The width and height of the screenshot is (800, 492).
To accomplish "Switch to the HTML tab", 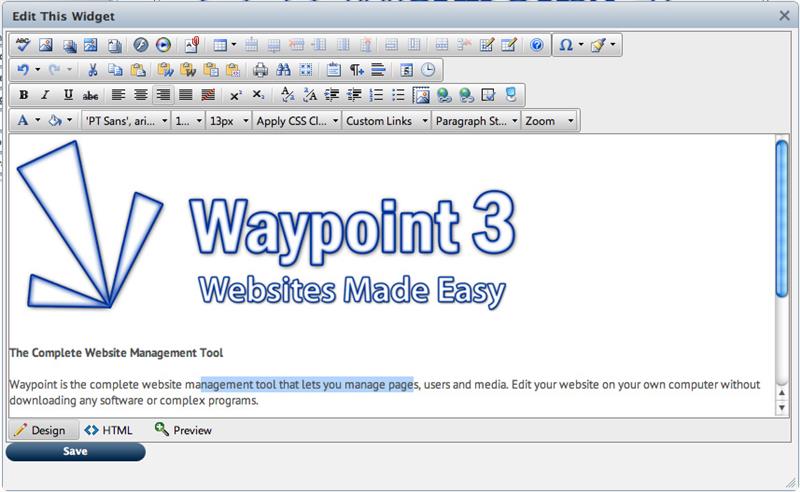I will [x=108, y=430].
